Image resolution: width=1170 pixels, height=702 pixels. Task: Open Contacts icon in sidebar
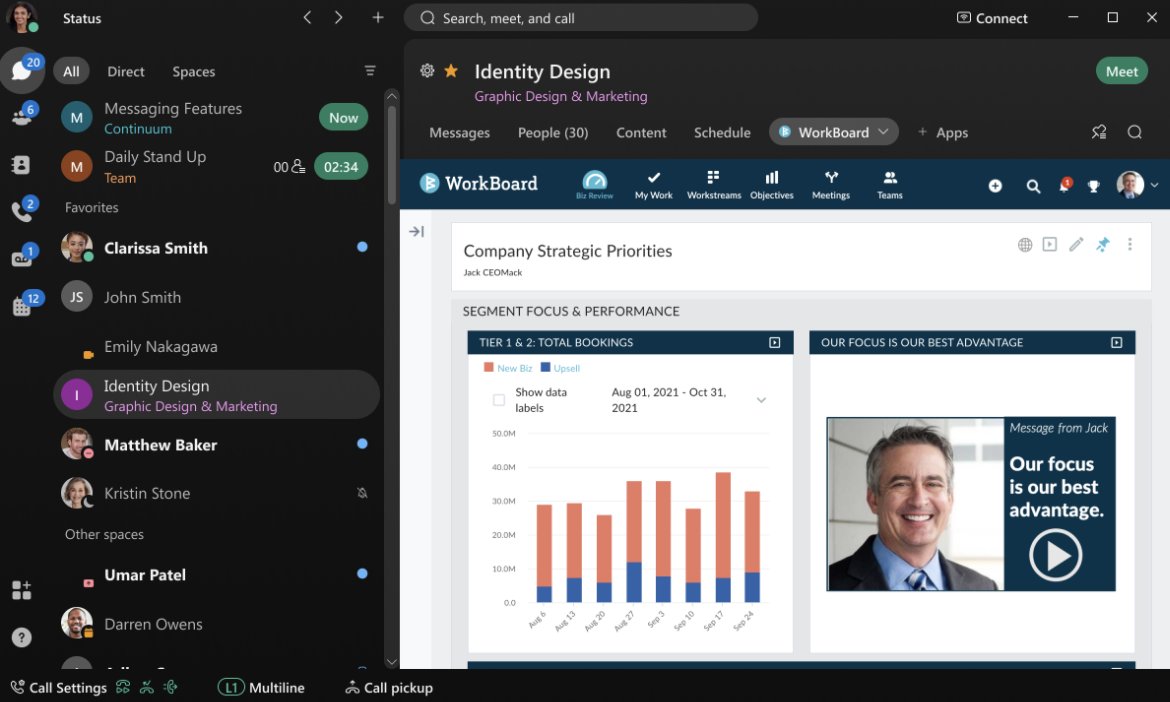[x=21, y=165]
